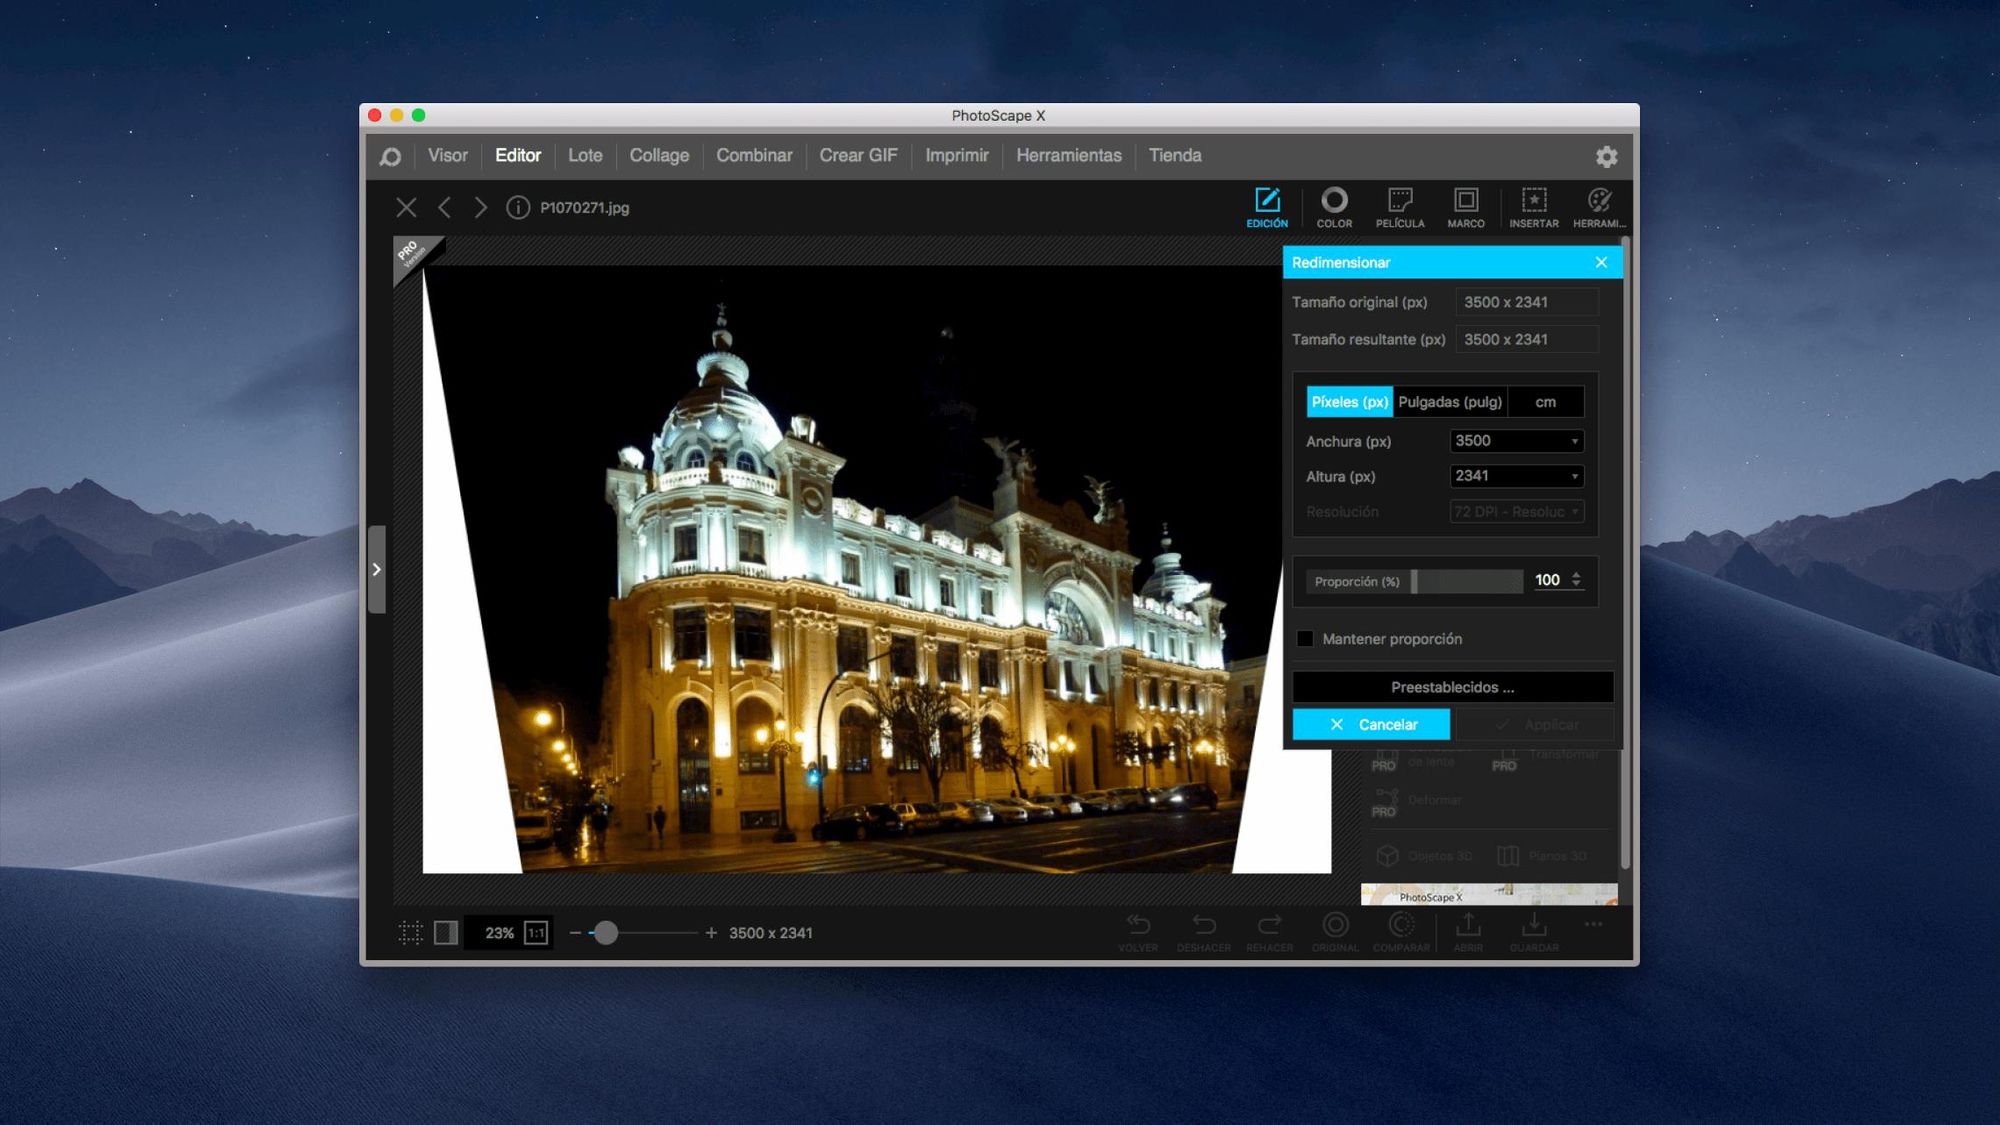Viewport: 2000px width, 1125px height.
Task: Open the Lote tab
Action: coord(585,156)
